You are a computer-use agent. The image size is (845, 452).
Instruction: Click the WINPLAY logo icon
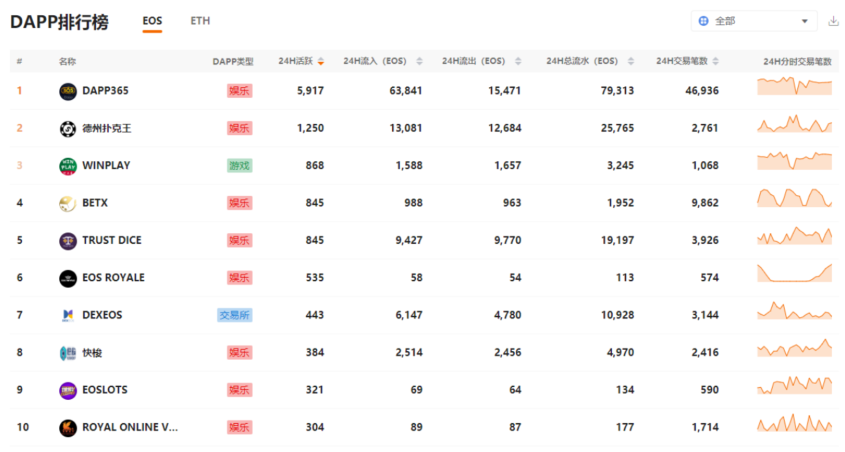[68, 166]
